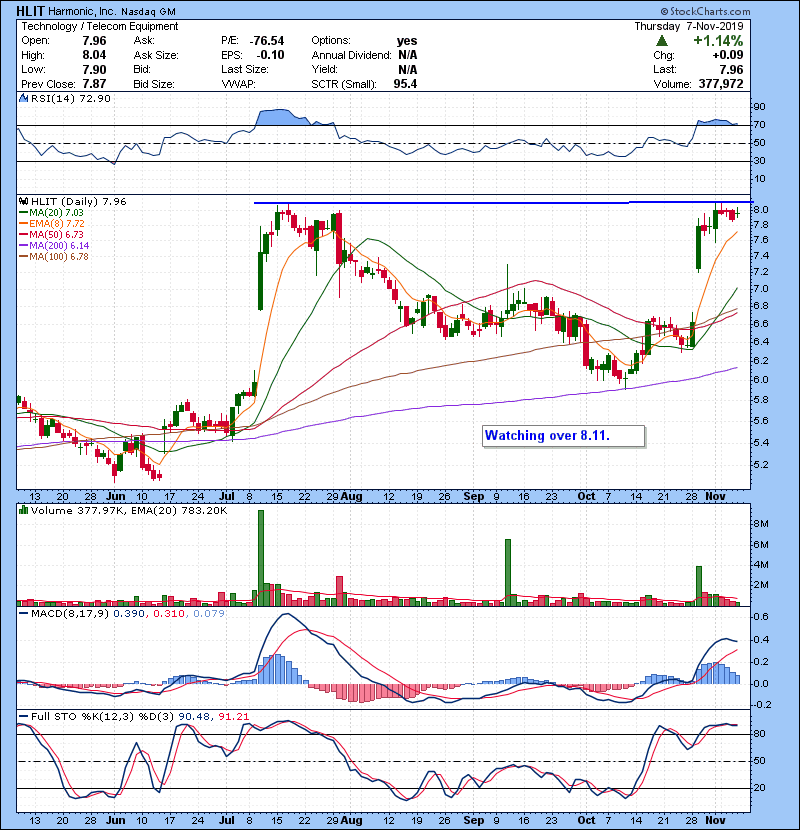Click the Harmonic, Inc. company name
Viewport: 800px width, 830px height.
83,11
